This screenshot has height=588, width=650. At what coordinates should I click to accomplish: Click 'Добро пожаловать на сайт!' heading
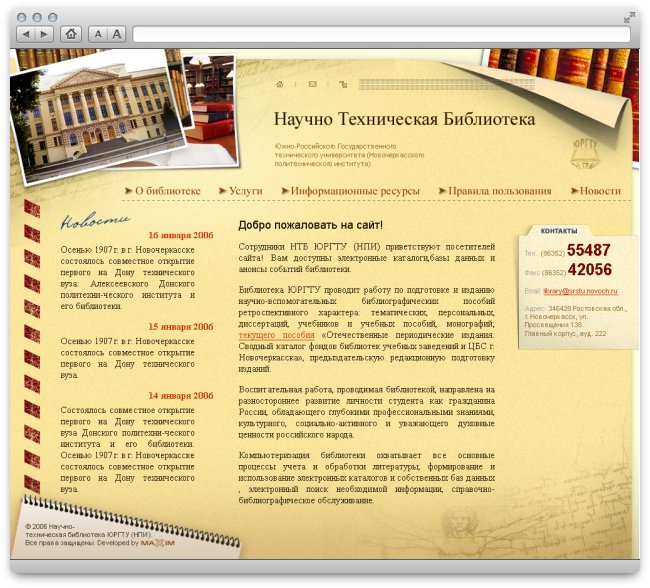tap(310, 225)
